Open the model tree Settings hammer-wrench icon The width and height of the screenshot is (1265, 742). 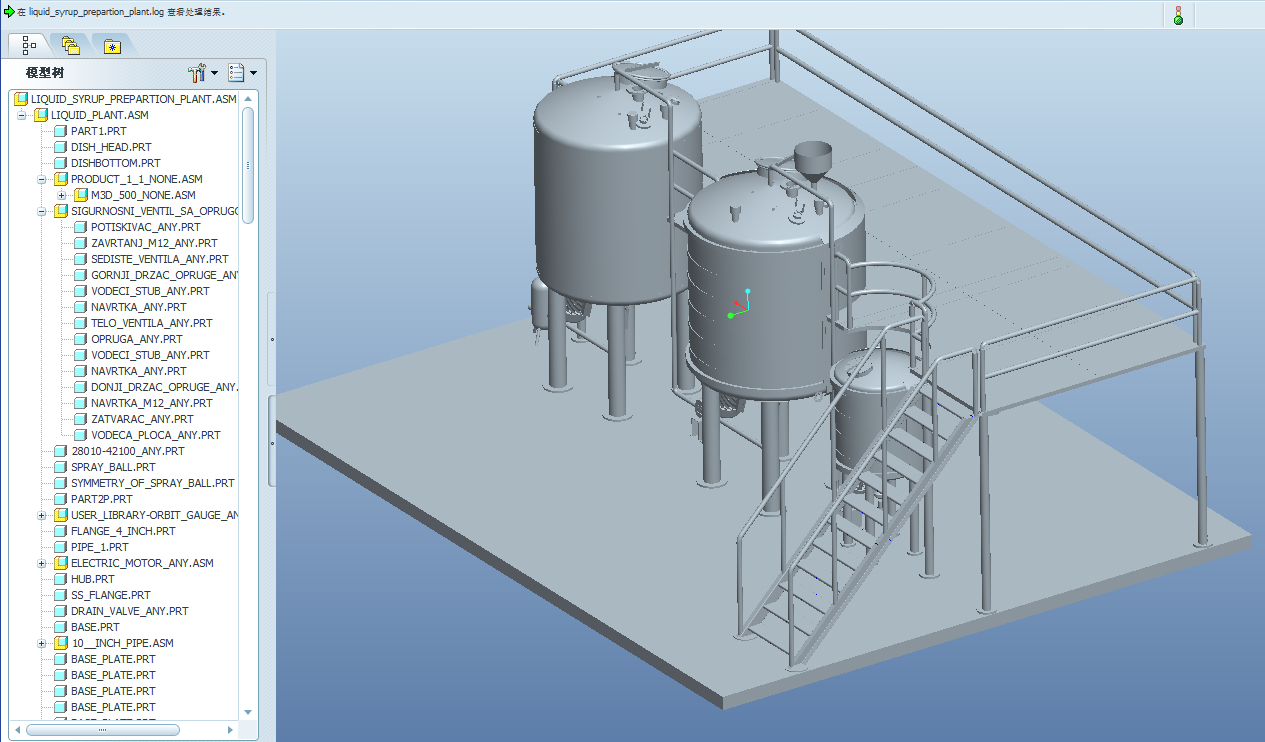tap(196, 73)
